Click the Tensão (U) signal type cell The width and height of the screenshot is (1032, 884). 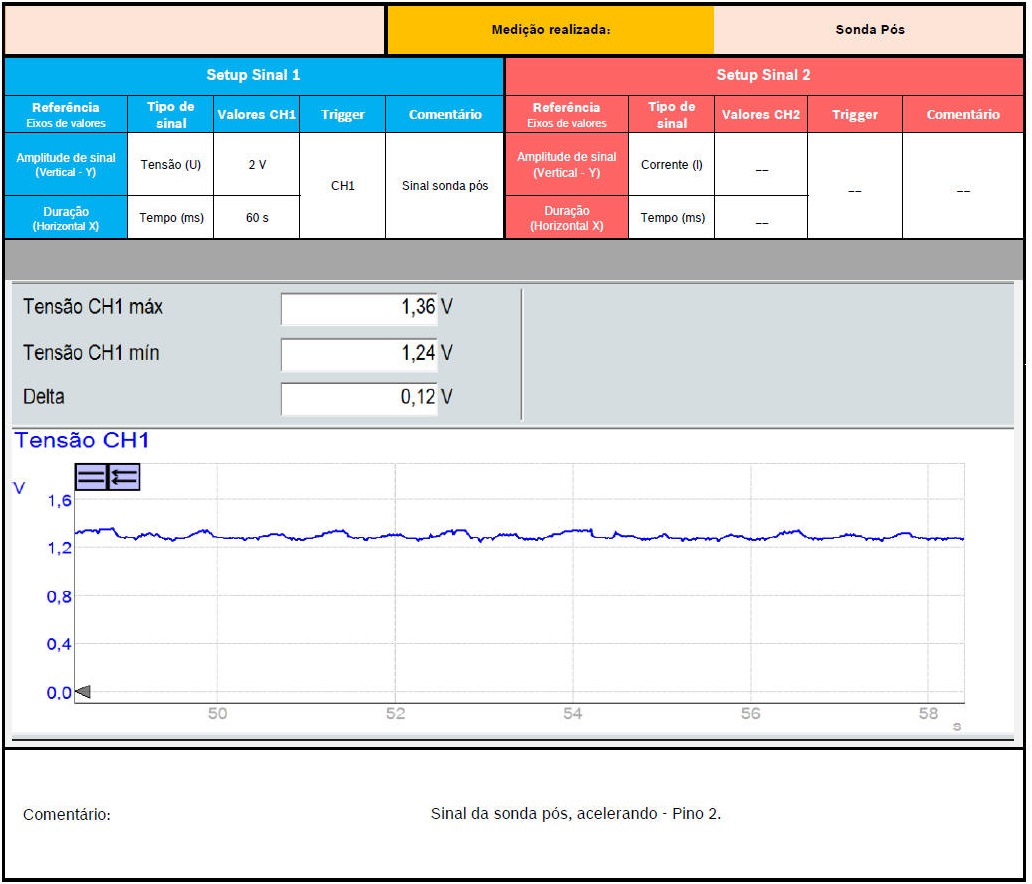tap(171, 164)
